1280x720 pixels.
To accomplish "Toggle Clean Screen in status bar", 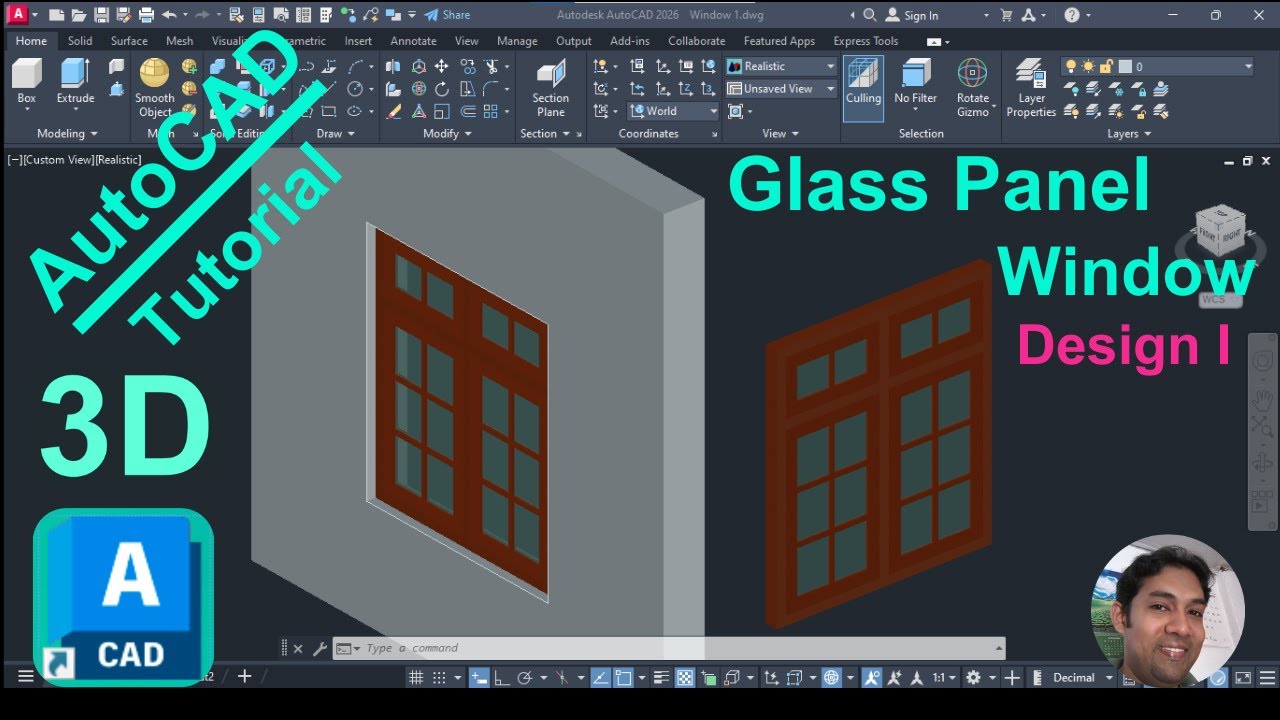I will [1242, 678].
